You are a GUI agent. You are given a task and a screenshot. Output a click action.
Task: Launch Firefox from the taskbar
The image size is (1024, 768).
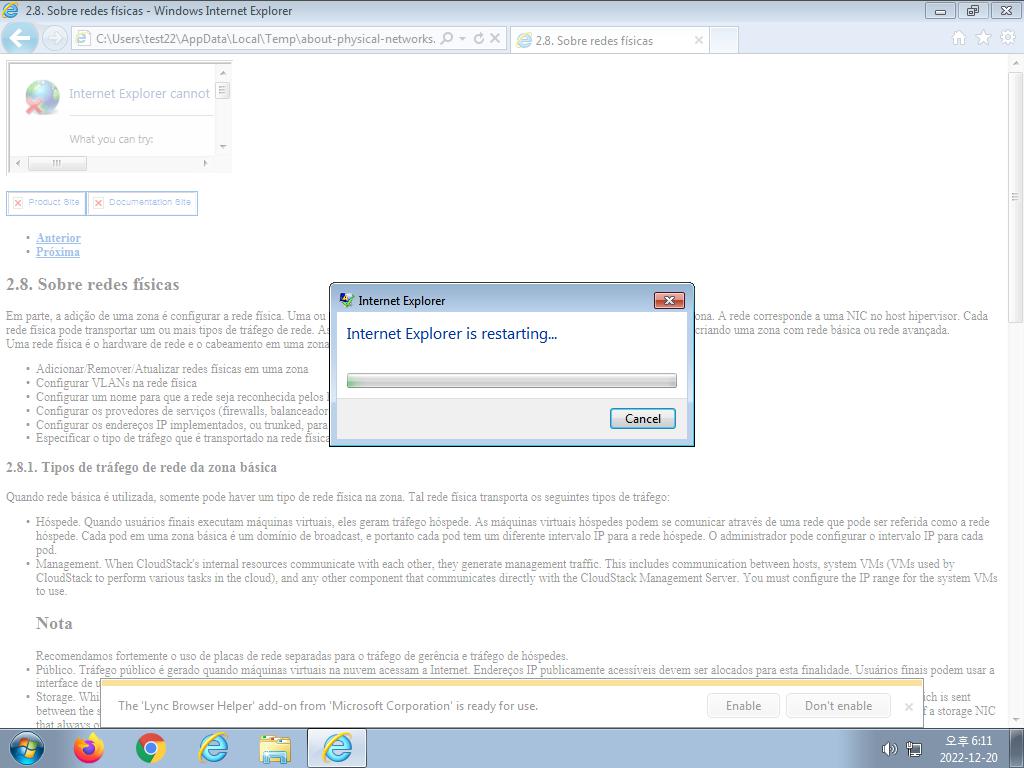click(x=89, y=748)
